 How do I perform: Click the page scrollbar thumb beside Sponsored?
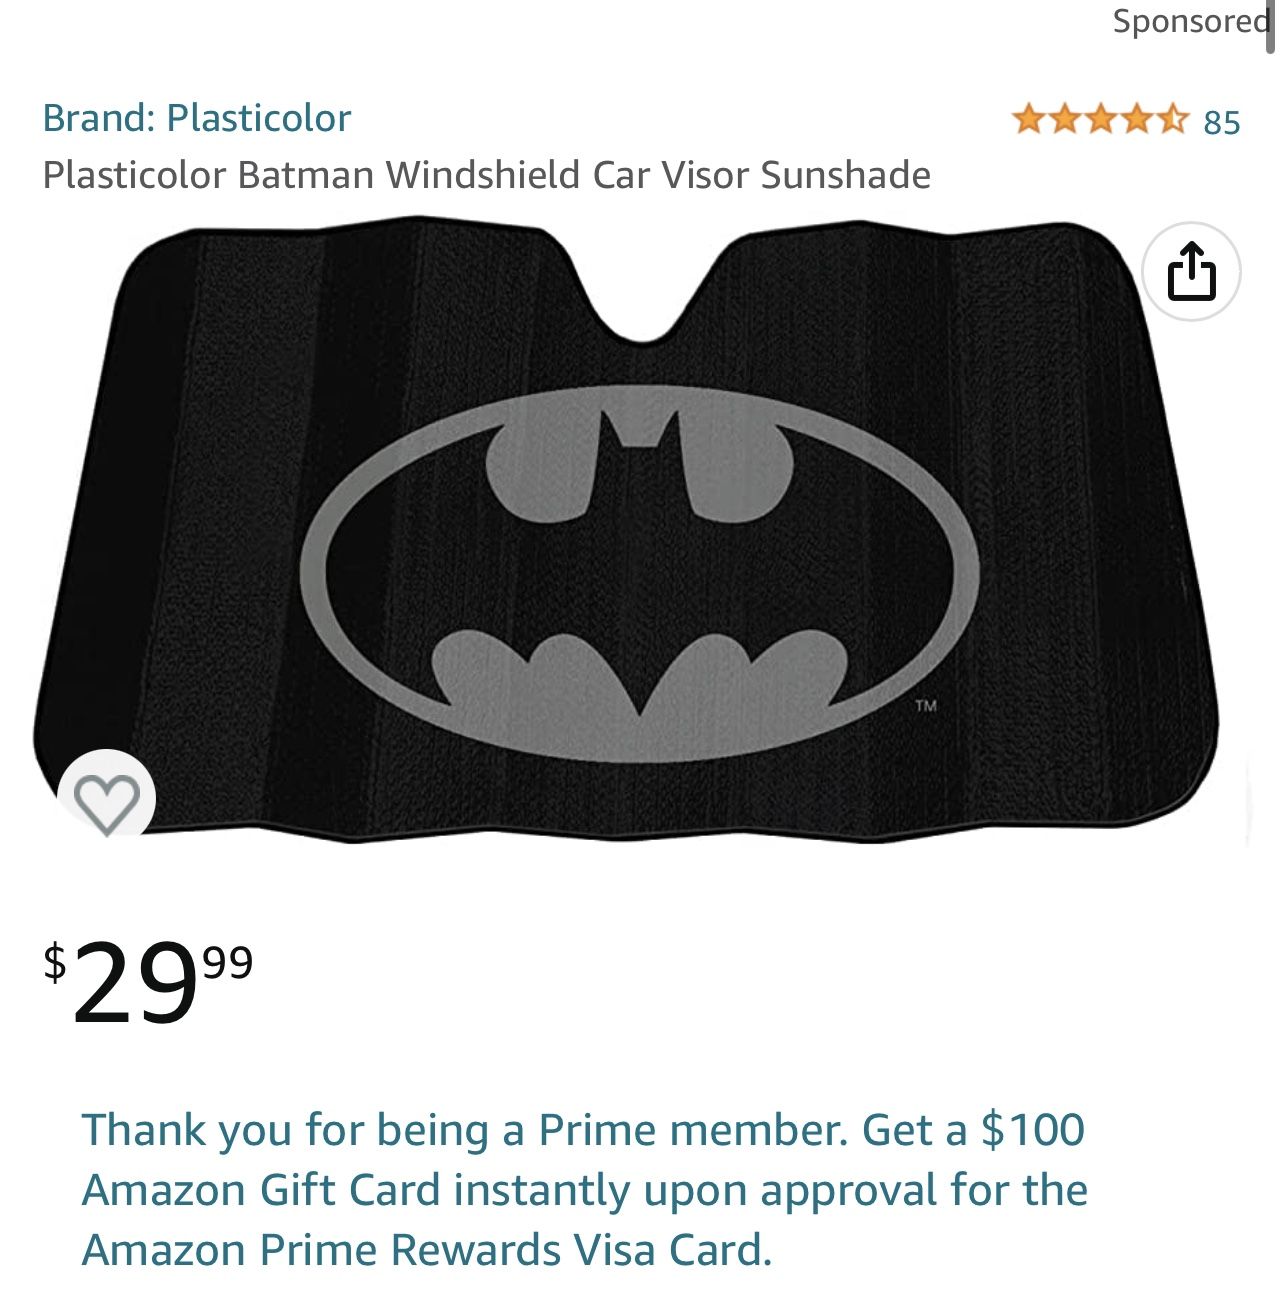(x=1271, y=28)
